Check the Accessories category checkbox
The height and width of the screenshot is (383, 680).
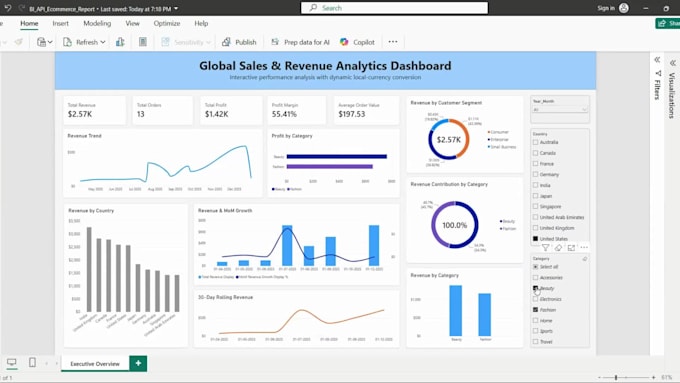pos(536,278)
